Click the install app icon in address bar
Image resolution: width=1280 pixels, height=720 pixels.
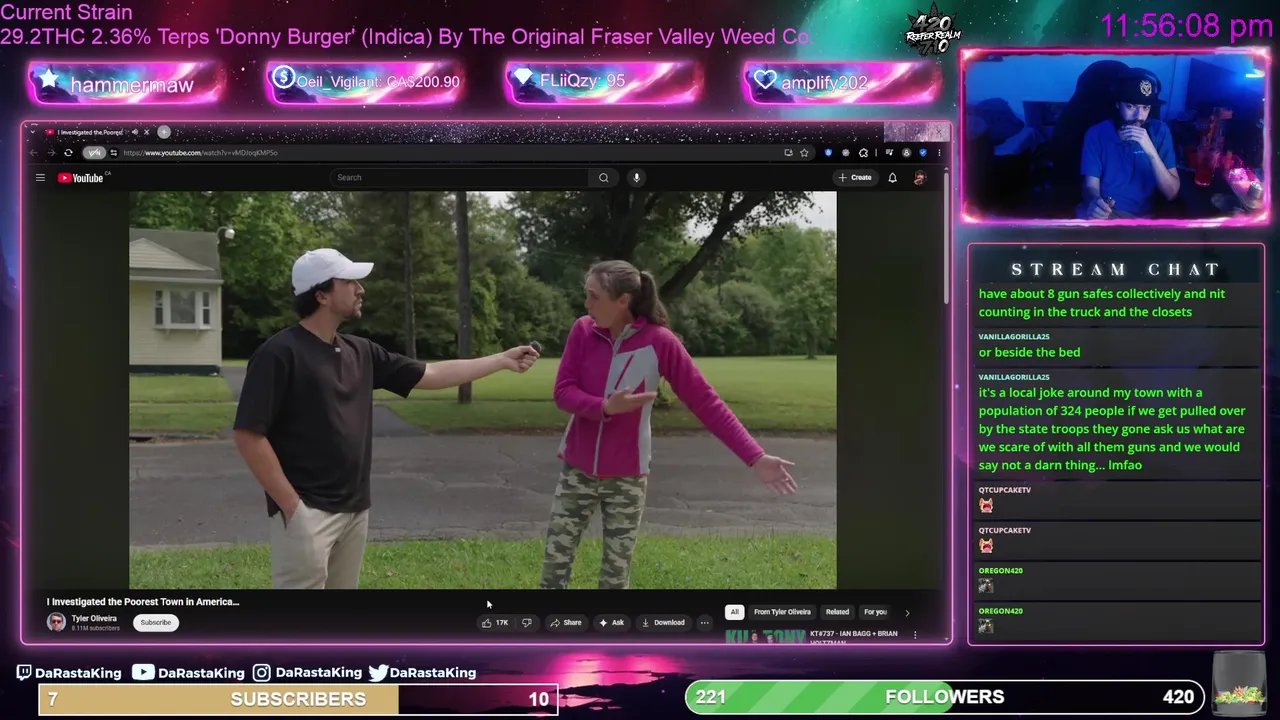click(x=788, y=153)
